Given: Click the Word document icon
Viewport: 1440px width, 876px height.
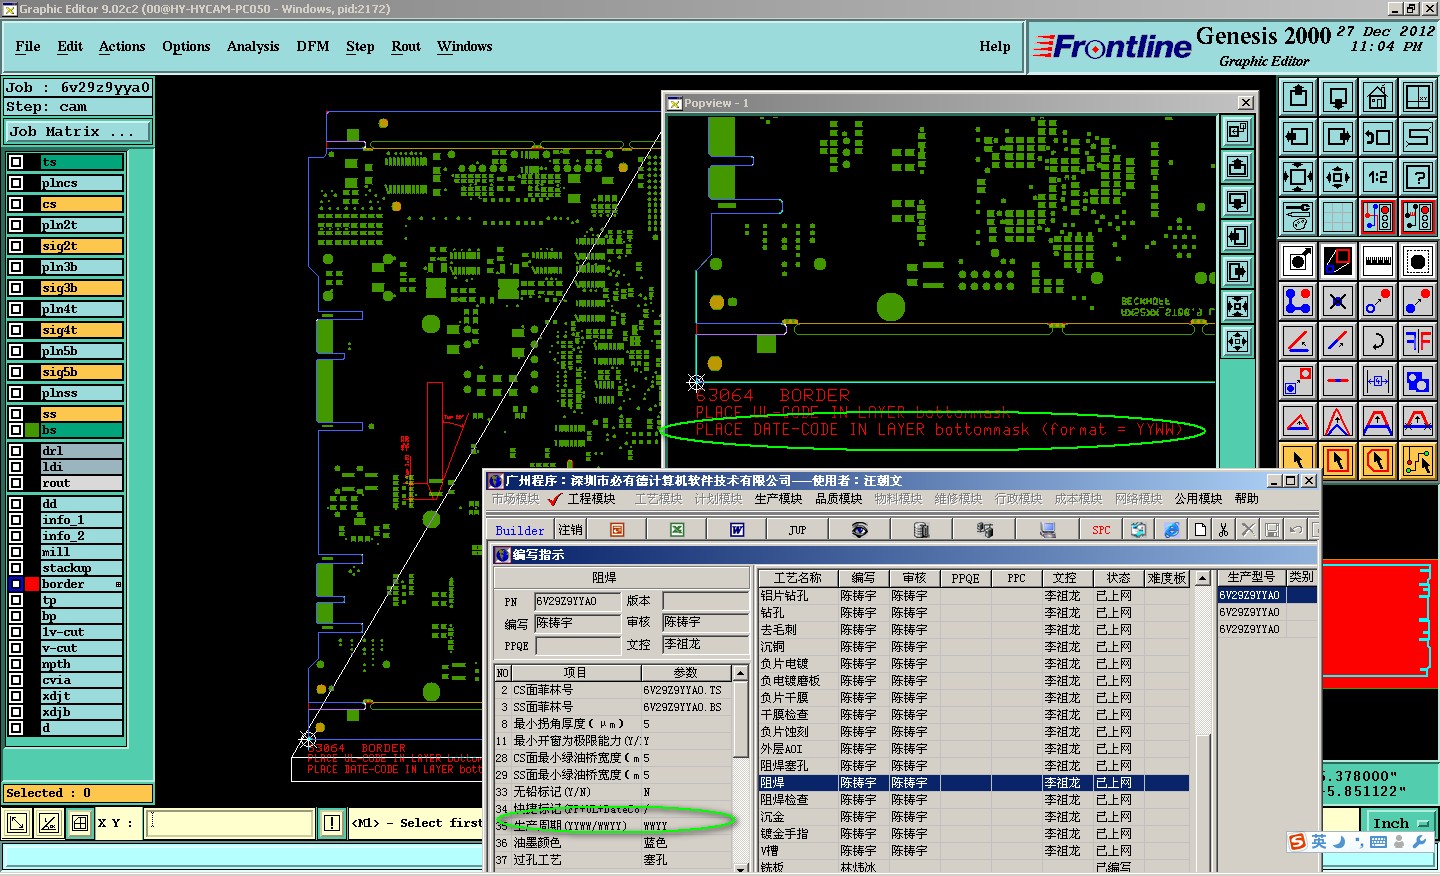Looking at the screenshot, I should (737, 530).
